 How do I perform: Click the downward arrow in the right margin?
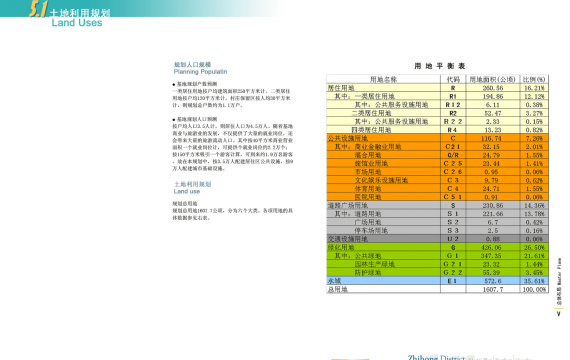click(x=559, y=314)
